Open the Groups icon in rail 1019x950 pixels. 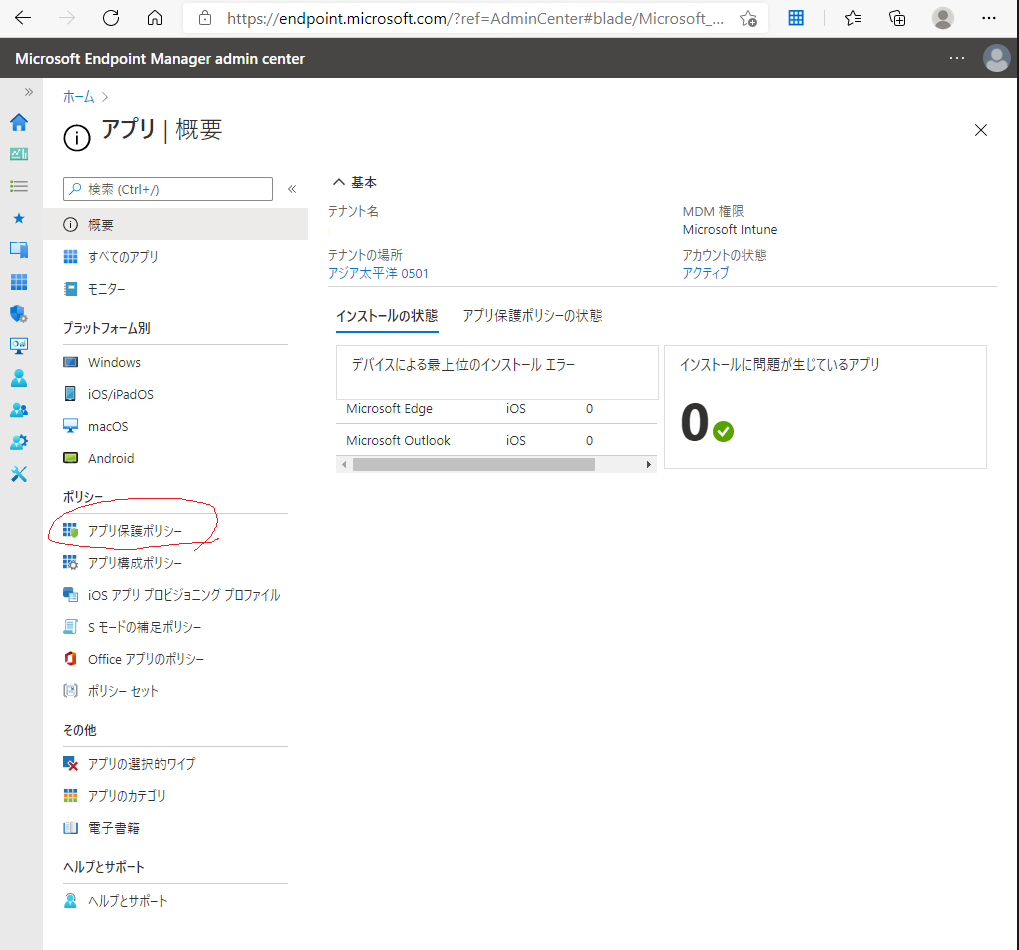tap(19, 410)
